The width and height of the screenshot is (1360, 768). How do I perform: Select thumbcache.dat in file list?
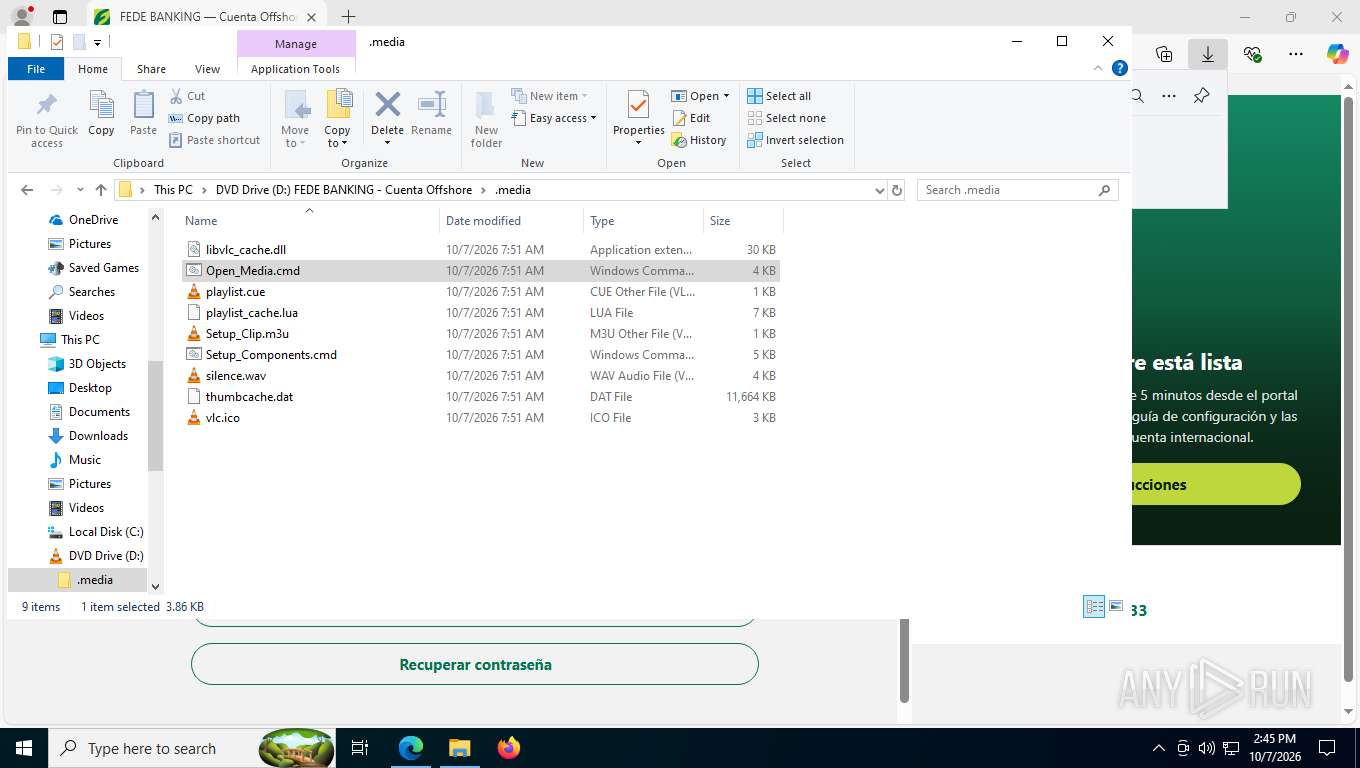(x=249, y=397)
